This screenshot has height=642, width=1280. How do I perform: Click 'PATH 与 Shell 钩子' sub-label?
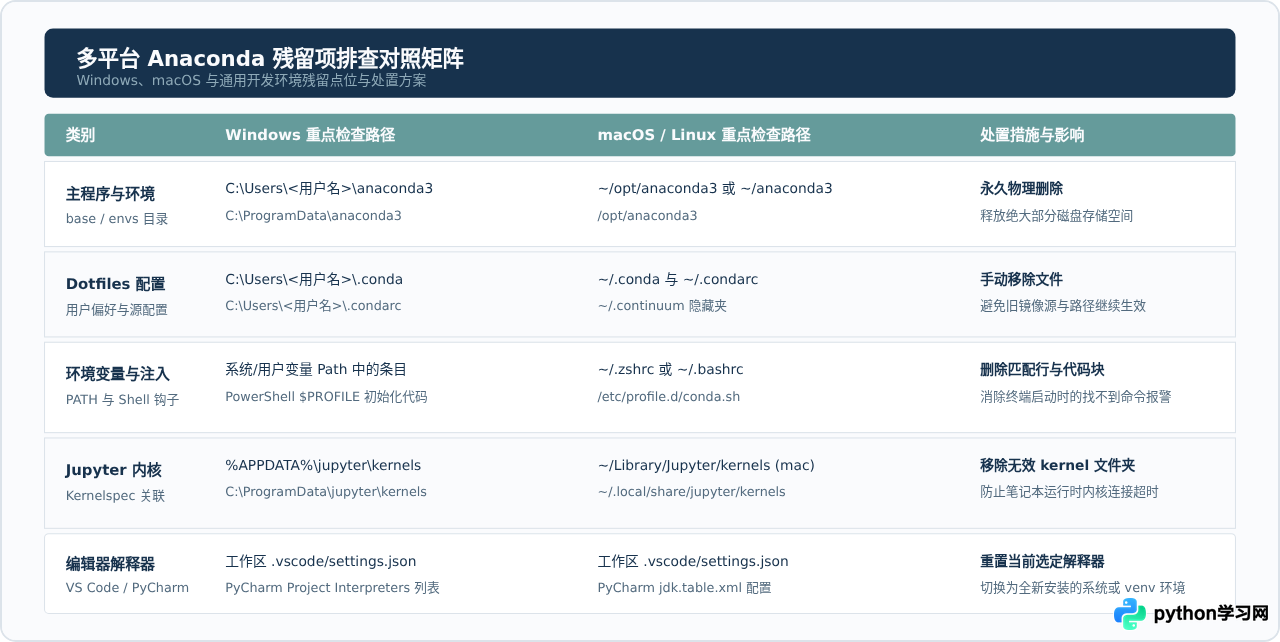click(123, 400)
